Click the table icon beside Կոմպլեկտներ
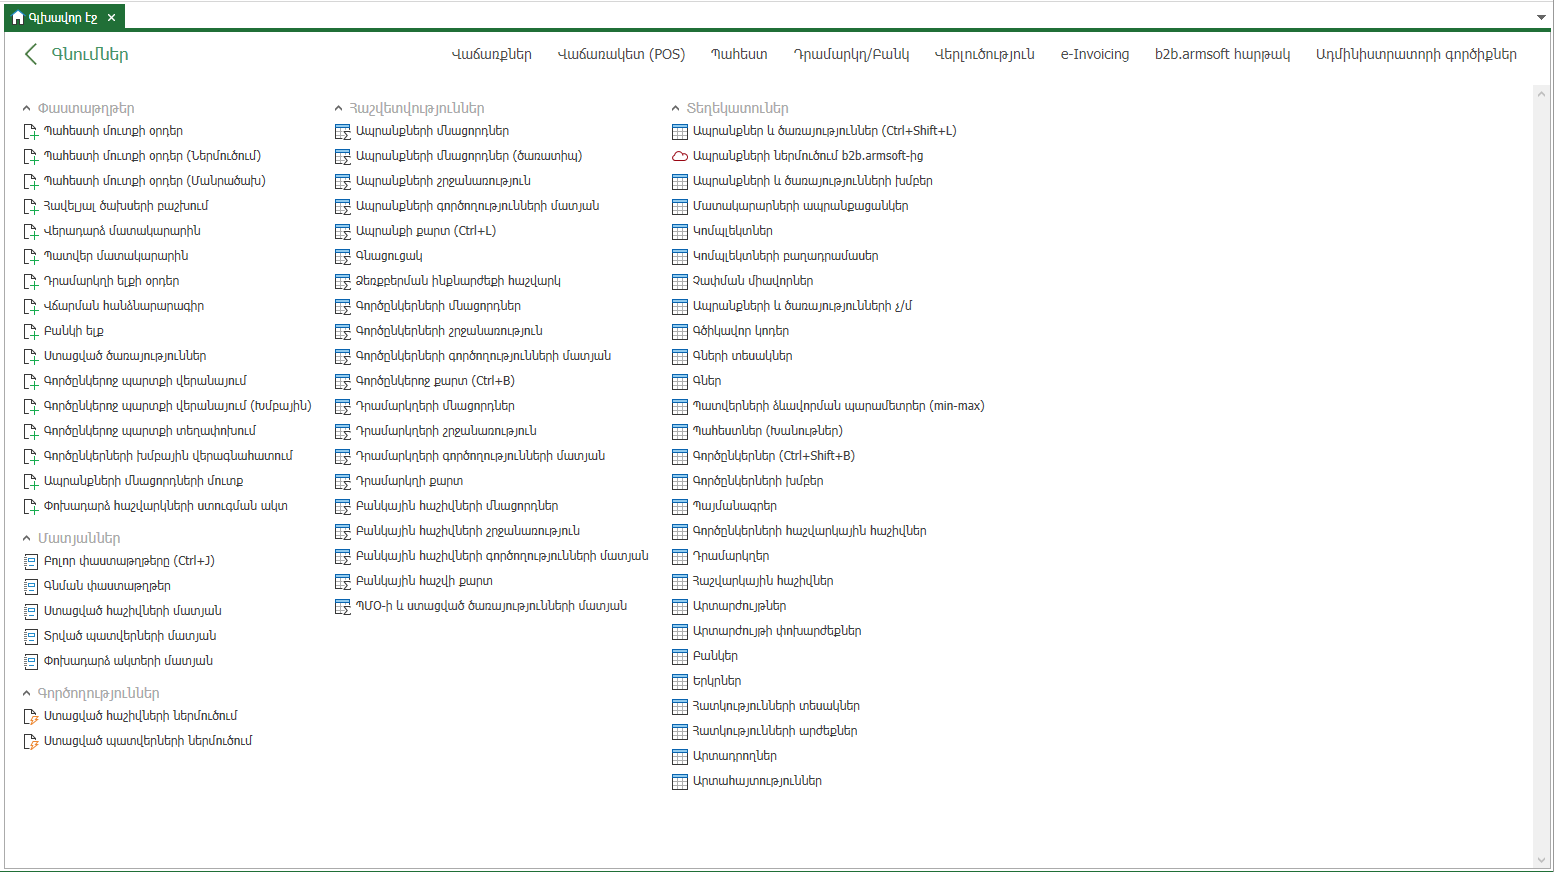Viewport: 1554px width, 872px height. pos(680,231)
